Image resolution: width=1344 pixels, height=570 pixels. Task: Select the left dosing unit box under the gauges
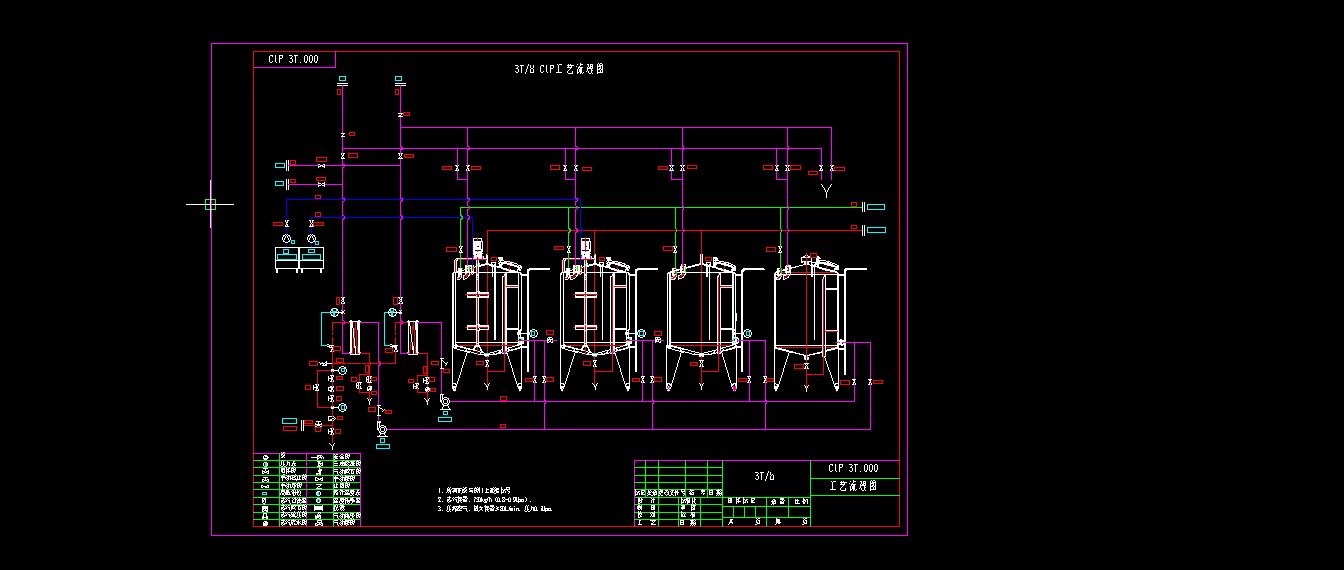click(x=286, y=260)
